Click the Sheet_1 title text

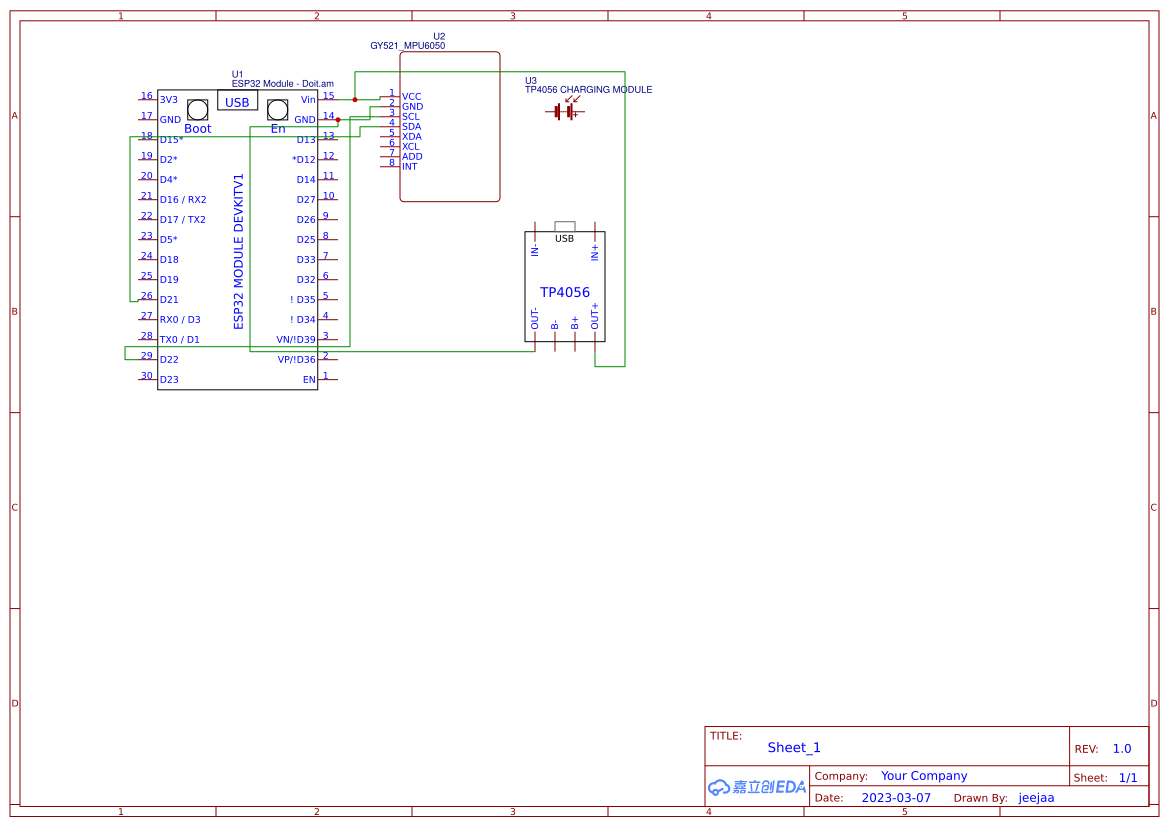(x=794, y=747)
